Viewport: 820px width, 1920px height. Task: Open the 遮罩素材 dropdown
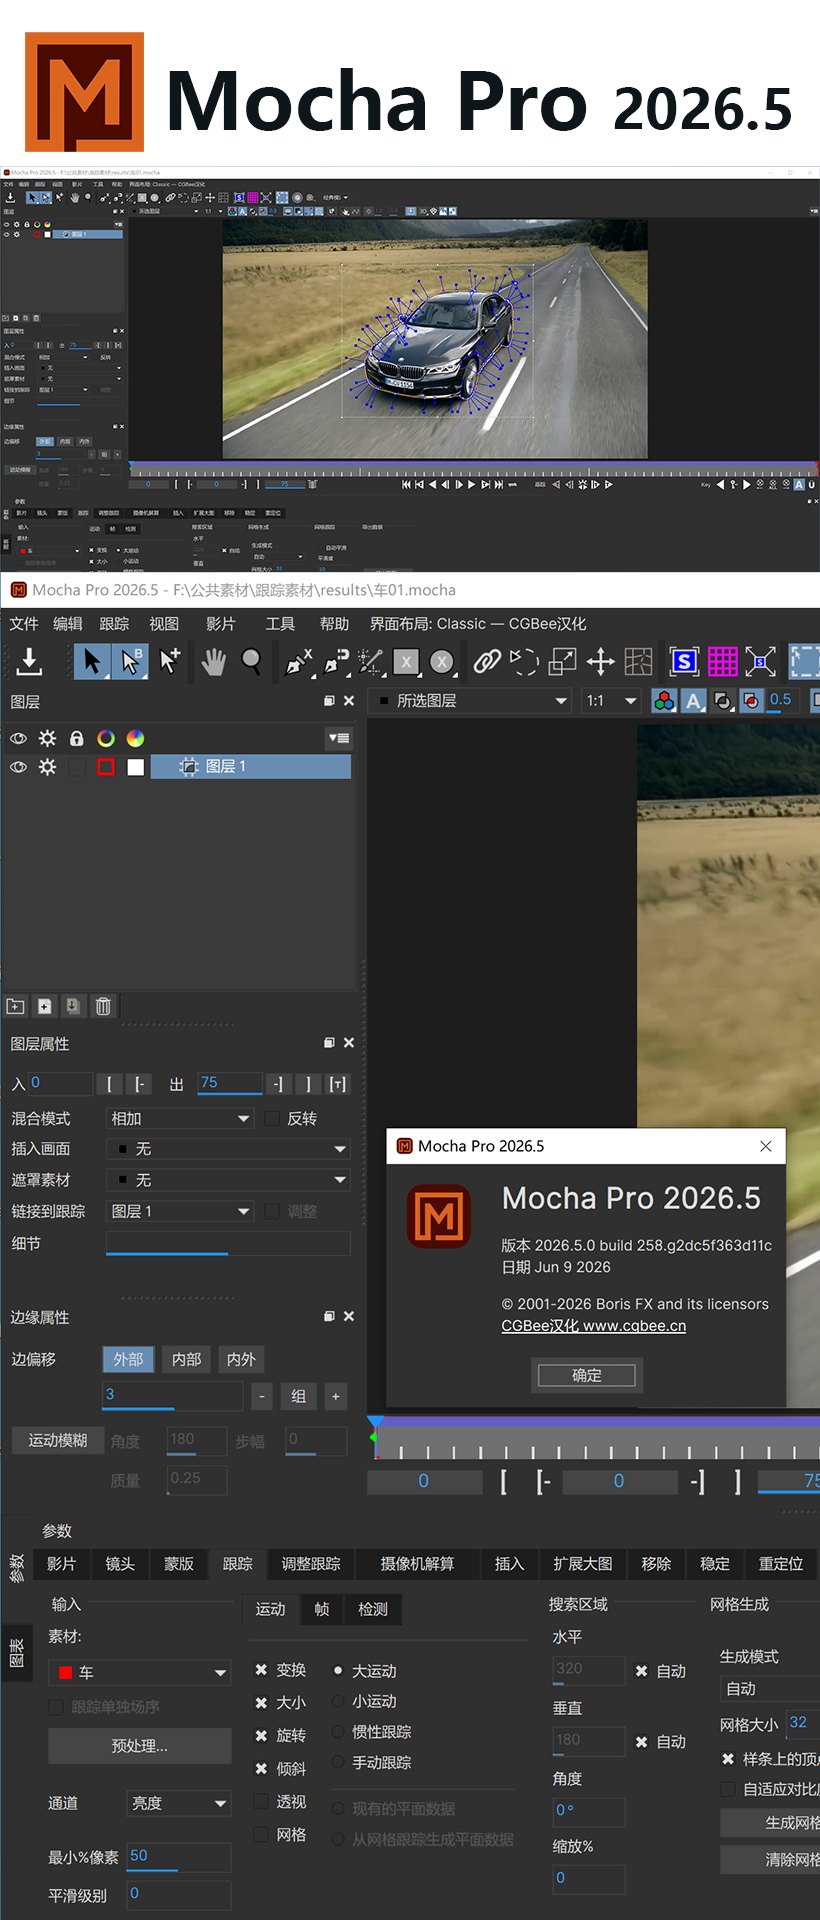[x=228, y=1181]
